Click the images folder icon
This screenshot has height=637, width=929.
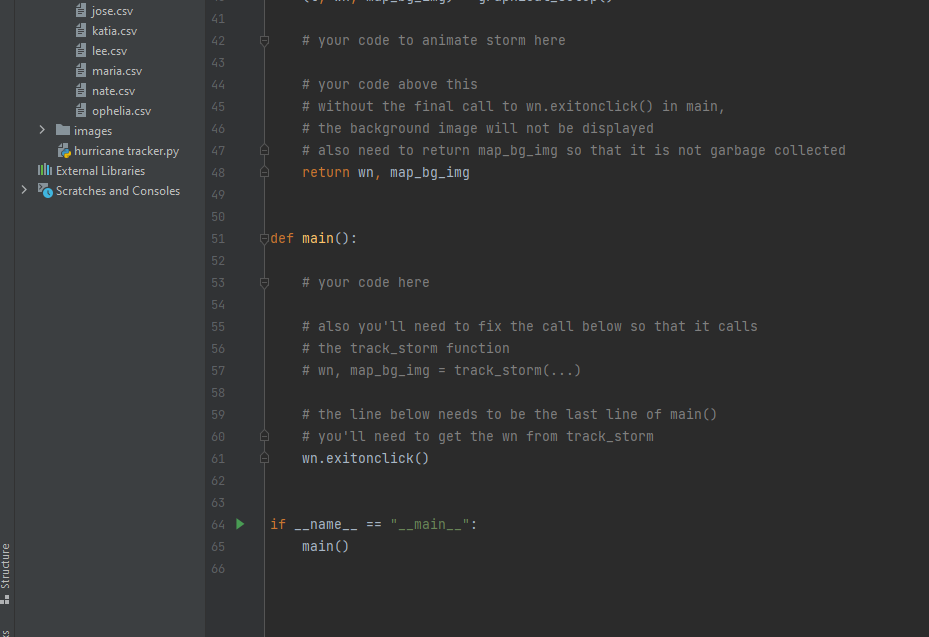(x=63, y=130)
